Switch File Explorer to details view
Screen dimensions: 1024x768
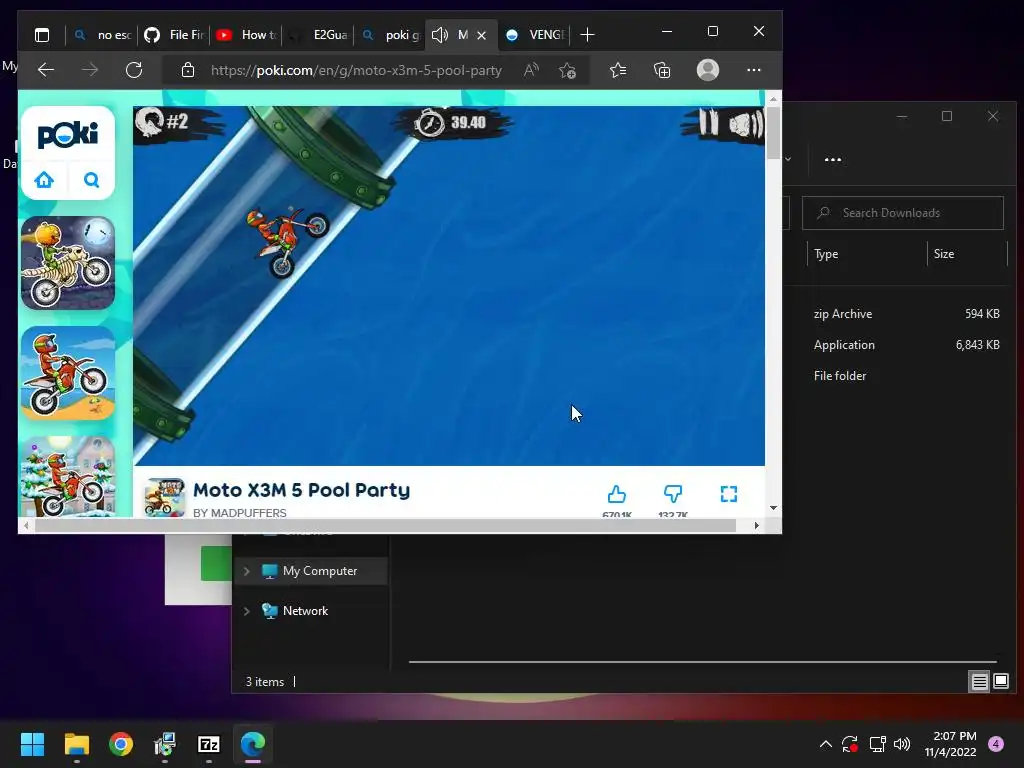980,682
